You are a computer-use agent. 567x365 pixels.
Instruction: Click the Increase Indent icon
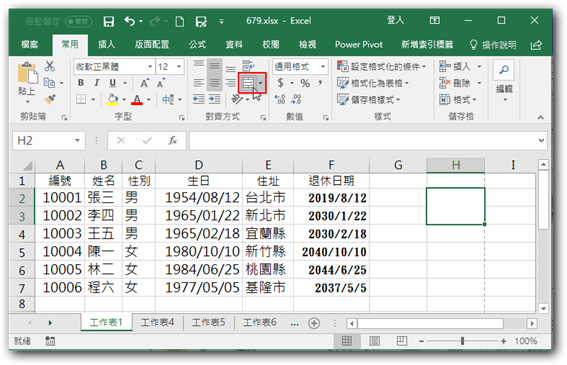pyautogui.click(x=214, y=99)
